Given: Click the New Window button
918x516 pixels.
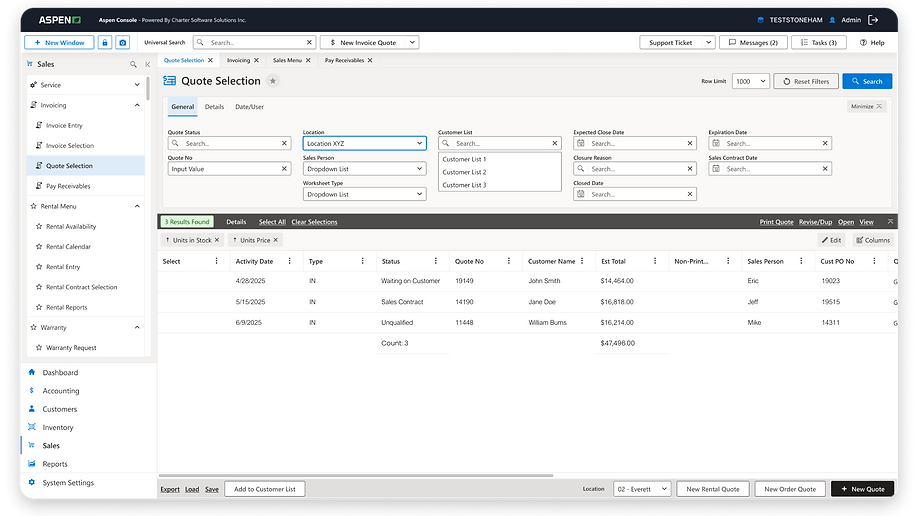Looking at the screenshot, I should [59, 43].
